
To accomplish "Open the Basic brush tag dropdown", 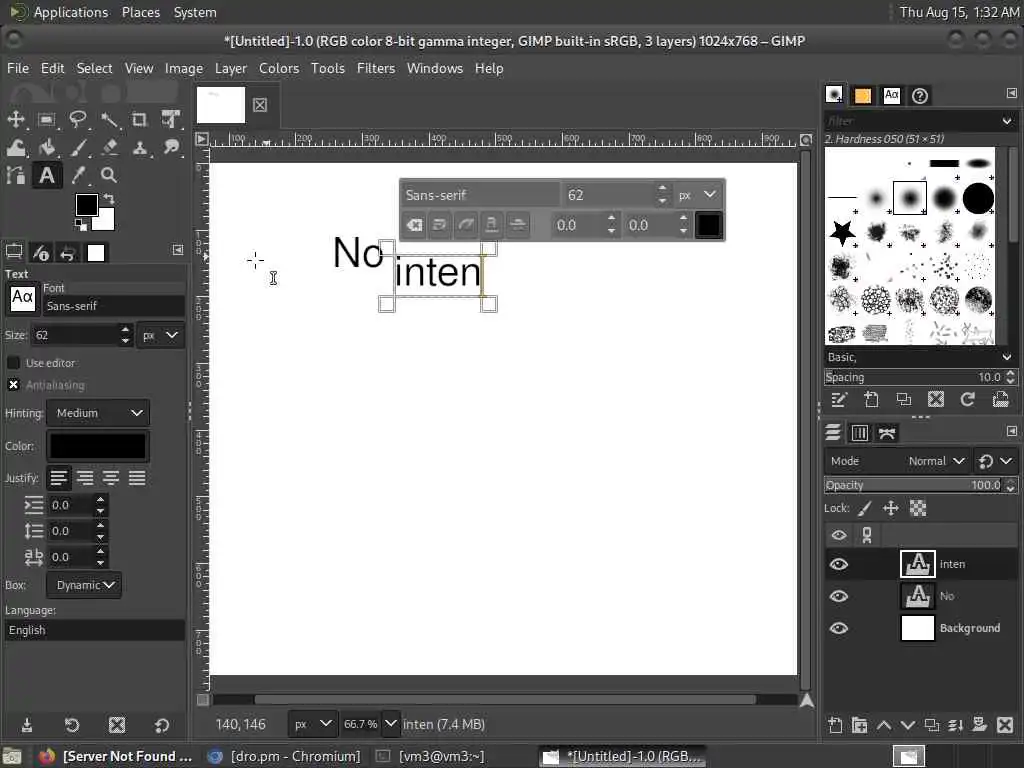I will click(1006, 357).
